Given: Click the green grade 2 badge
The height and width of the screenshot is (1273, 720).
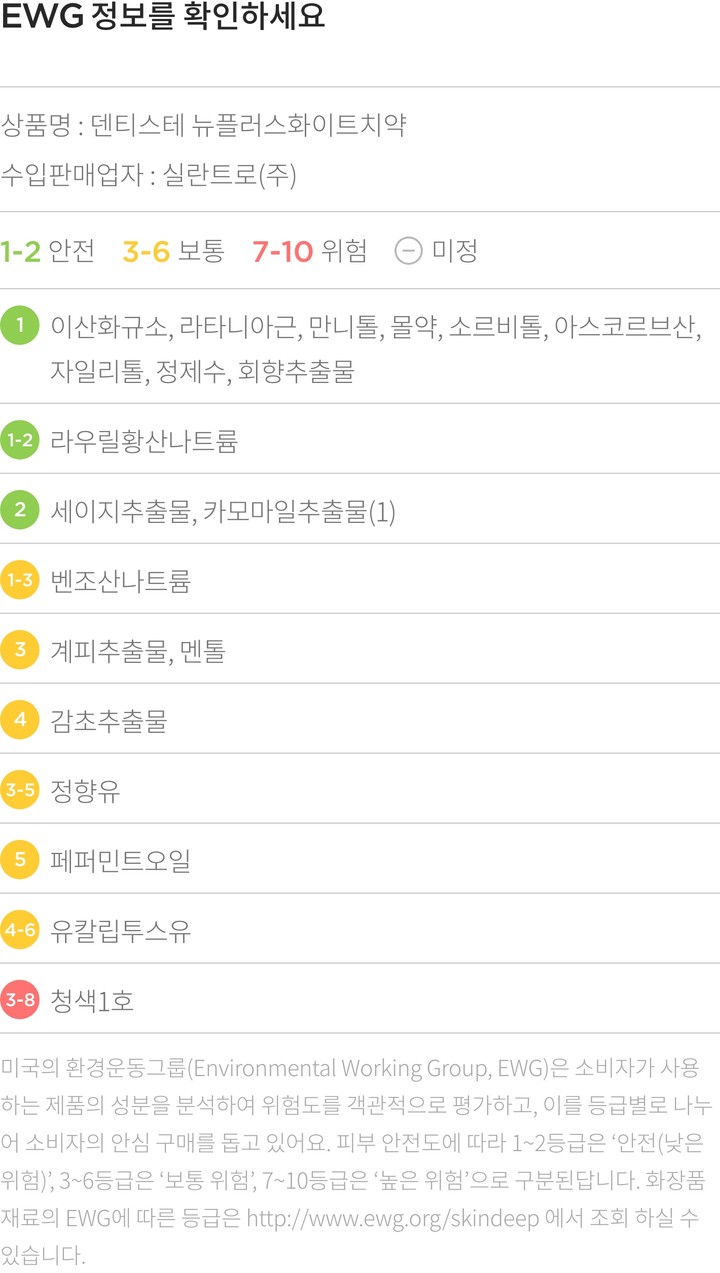Looking at the screenshot, I should pos(20,510).
